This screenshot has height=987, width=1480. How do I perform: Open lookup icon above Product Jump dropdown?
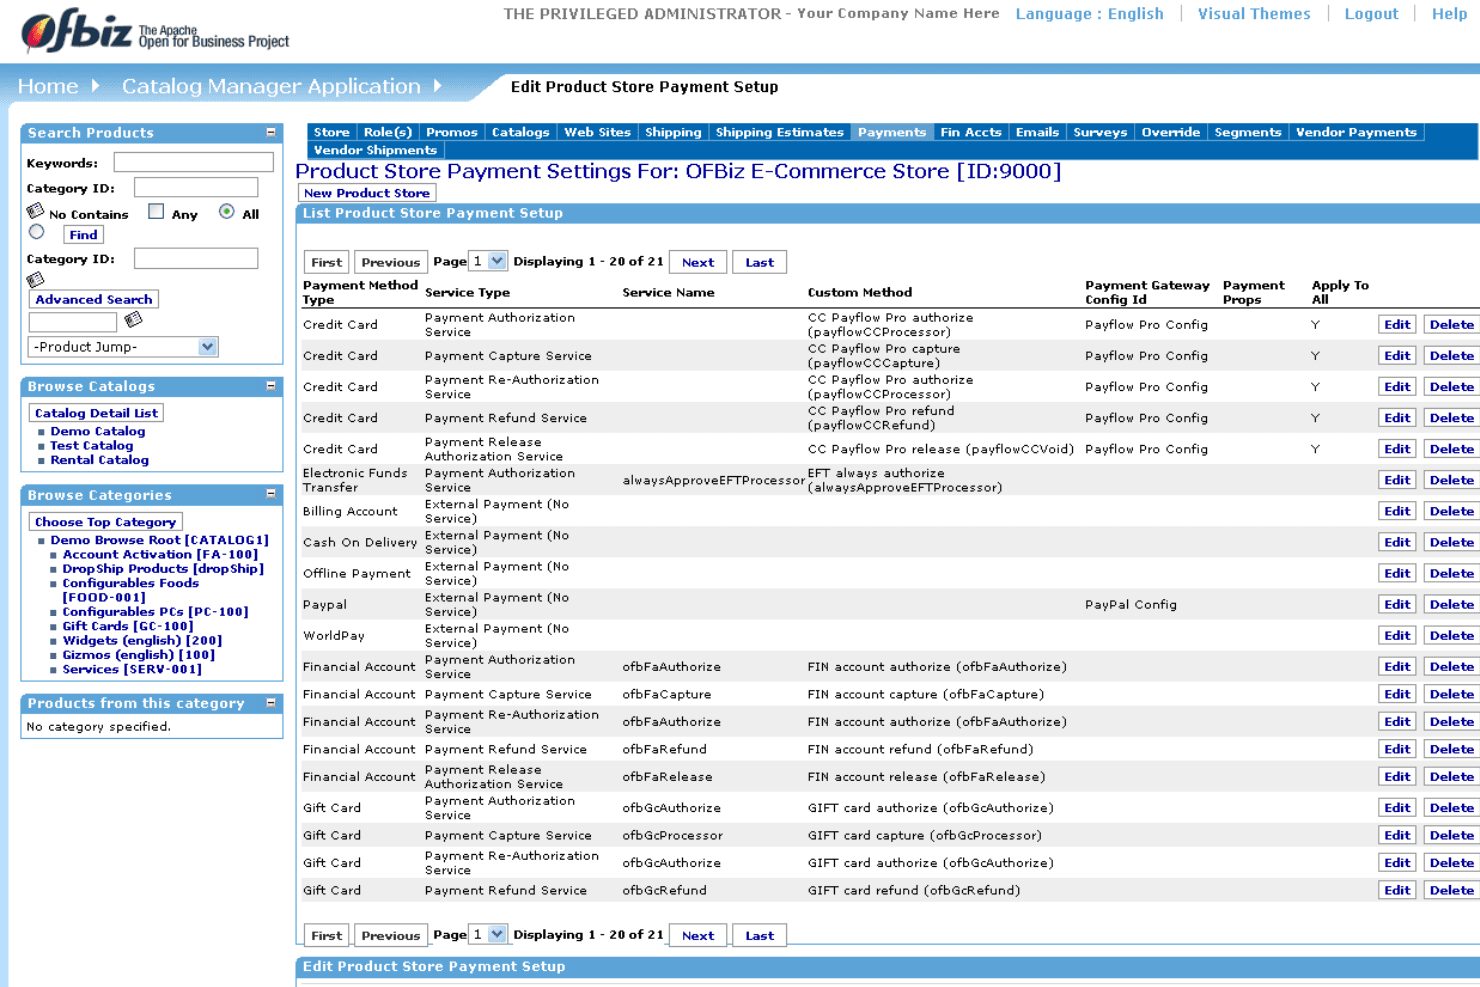click(133, 320)
